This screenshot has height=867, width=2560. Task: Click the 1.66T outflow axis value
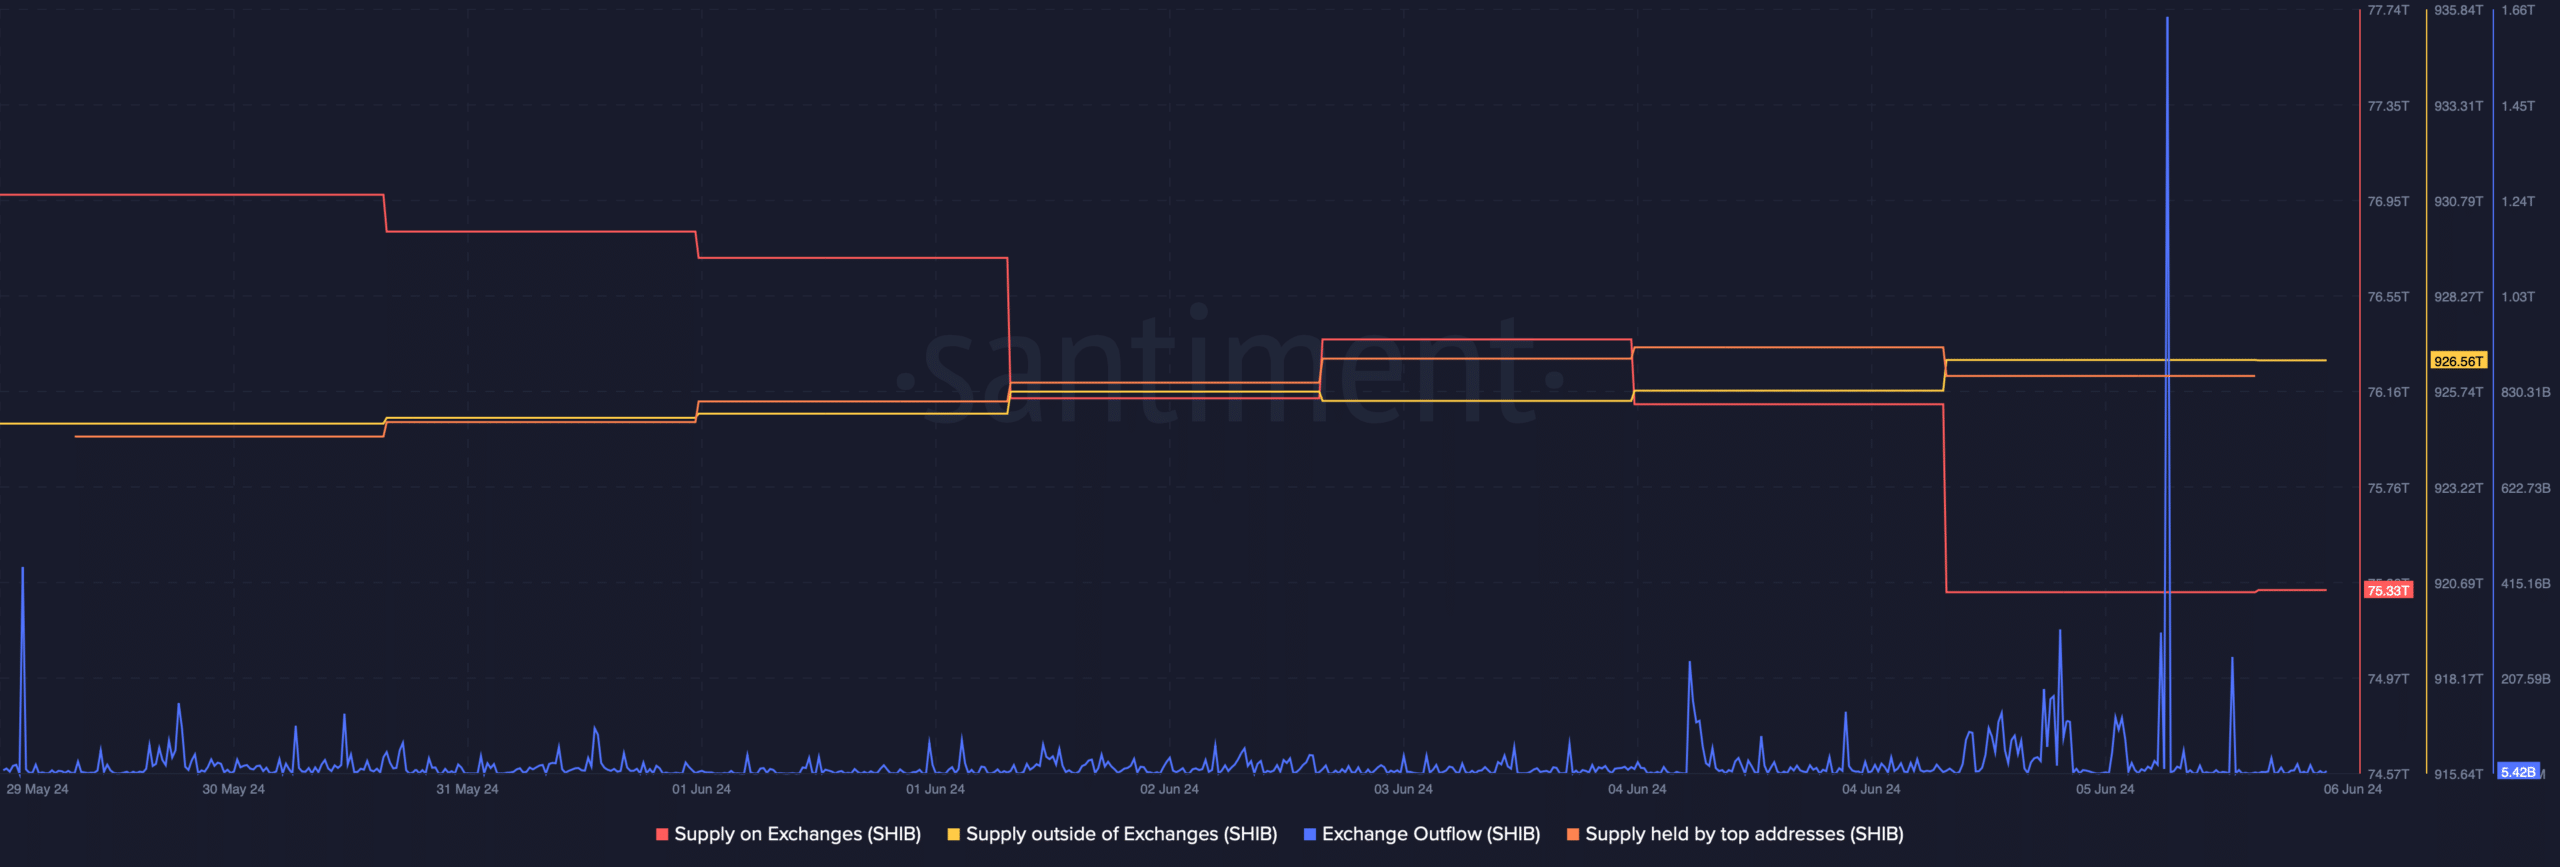click(x=2518, y=10)
